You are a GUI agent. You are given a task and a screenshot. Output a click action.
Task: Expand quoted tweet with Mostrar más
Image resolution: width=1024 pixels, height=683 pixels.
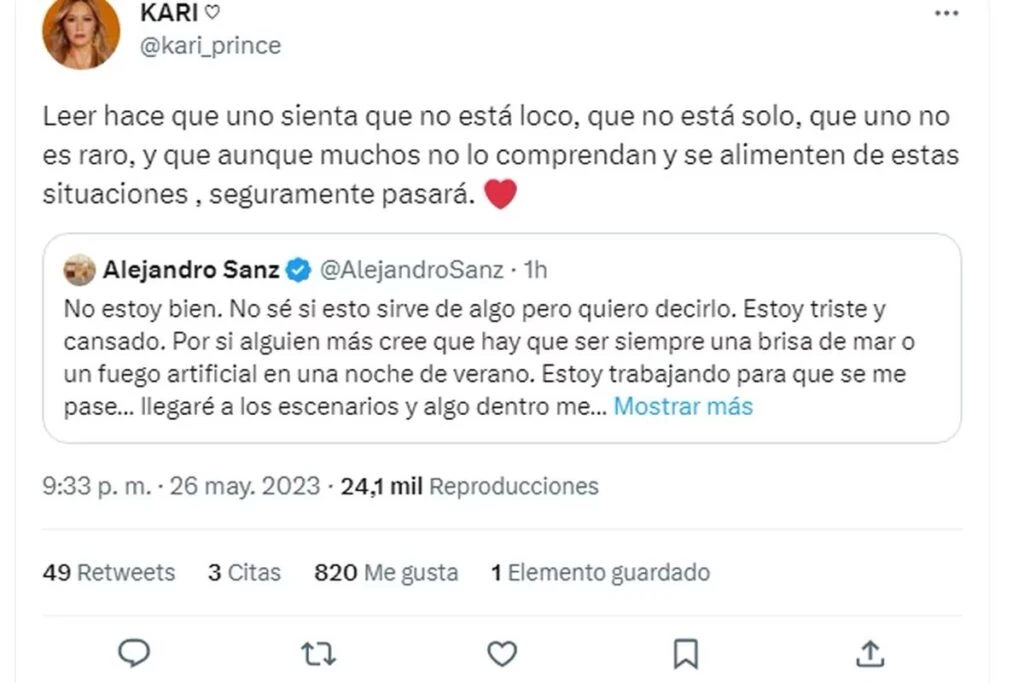pos(683,406)
